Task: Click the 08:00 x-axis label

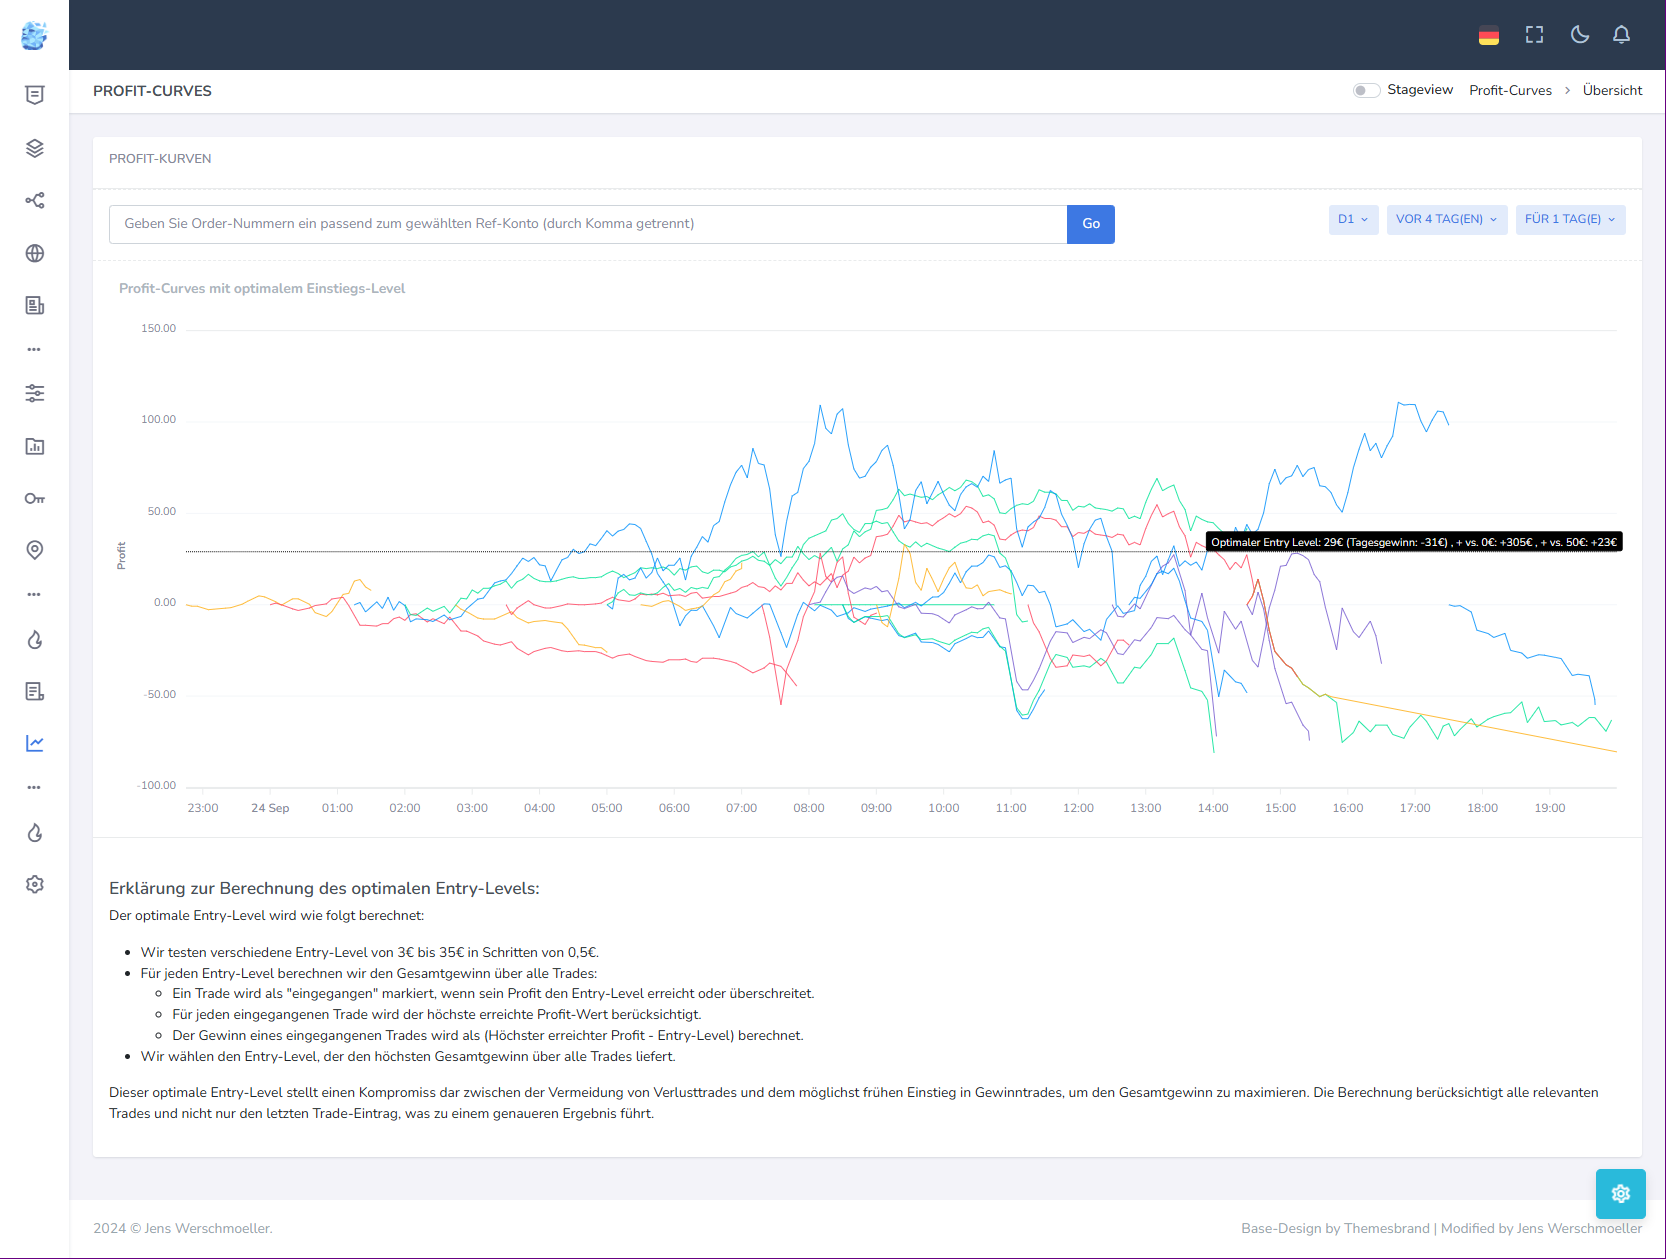Action: click(809, 808)
